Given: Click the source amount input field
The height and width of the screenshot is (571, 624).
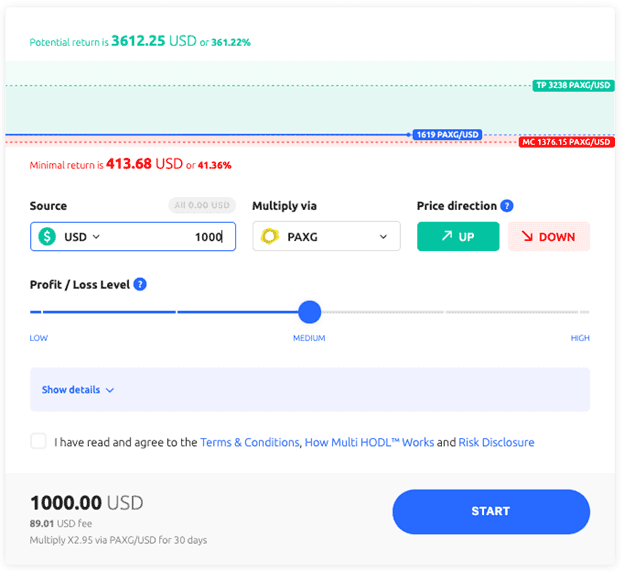Looking at the screenshot, I should click(x=170, y=237).
